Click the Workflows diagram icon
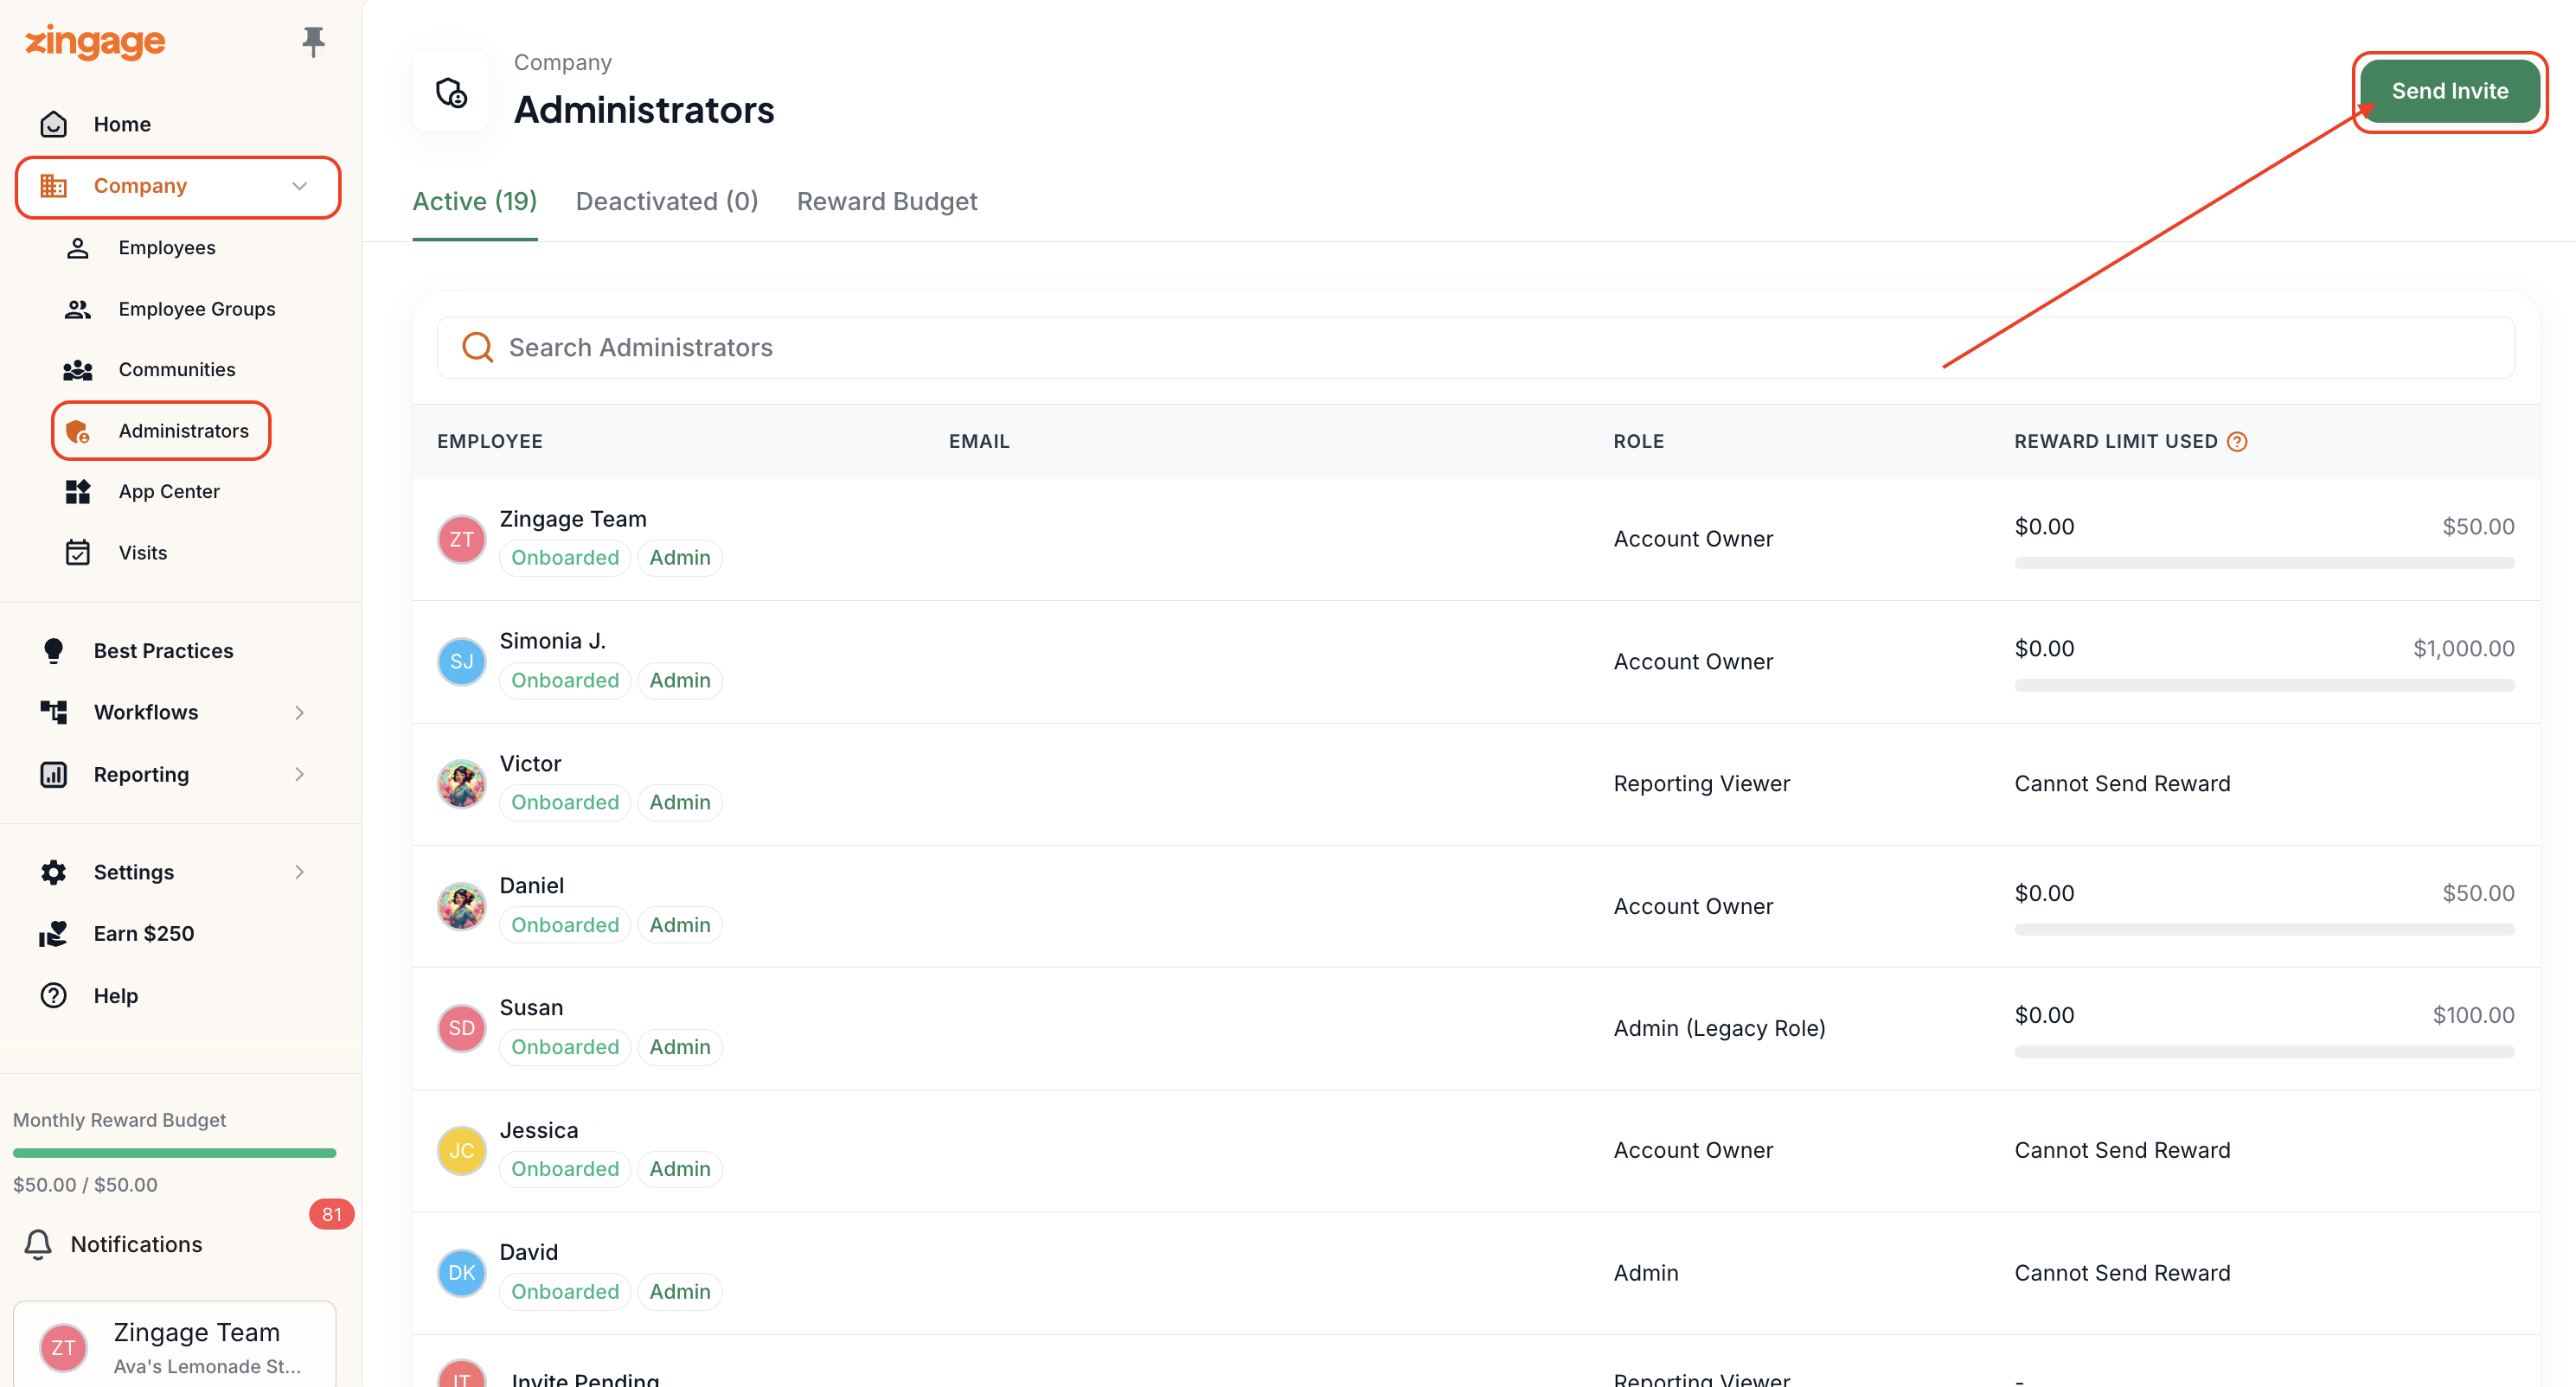This screenshot has height=1387, width=2576. pyautogui.click(x=53, y=712)
